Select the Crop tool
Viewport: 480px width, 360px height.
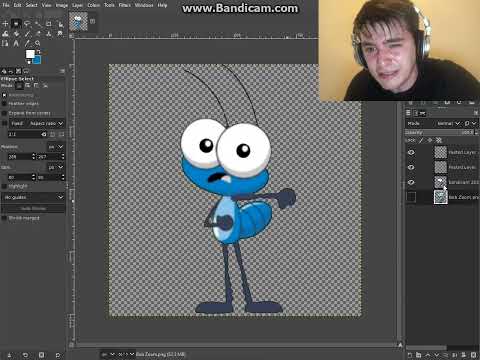[49, 24]
